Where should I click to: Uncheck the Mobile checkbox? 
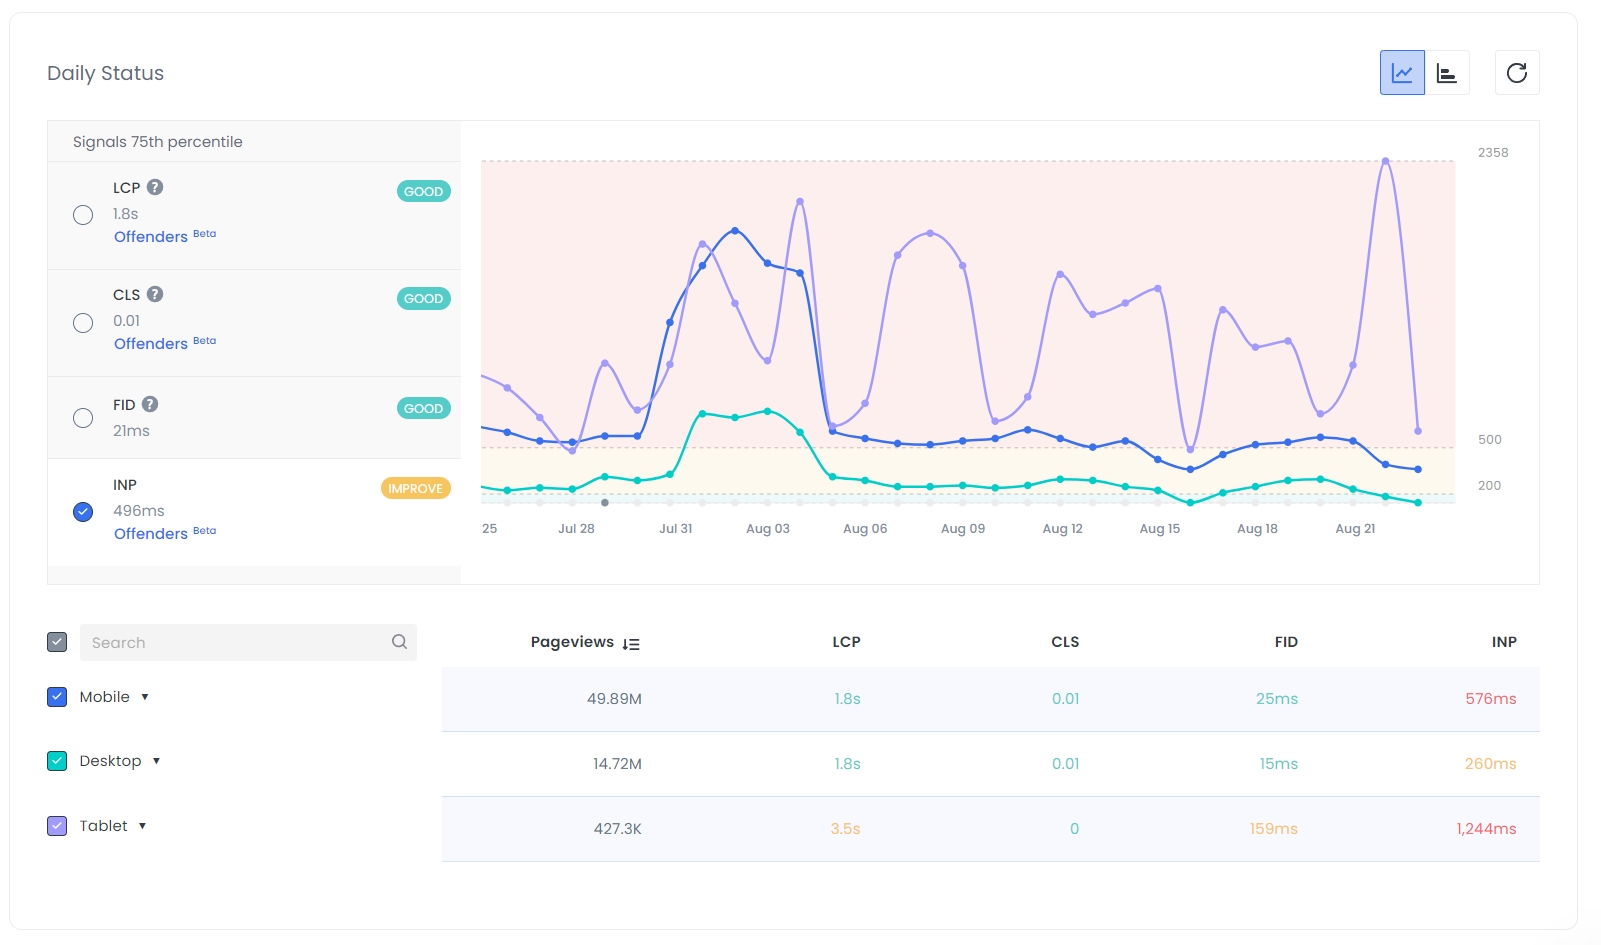(57, 697)
